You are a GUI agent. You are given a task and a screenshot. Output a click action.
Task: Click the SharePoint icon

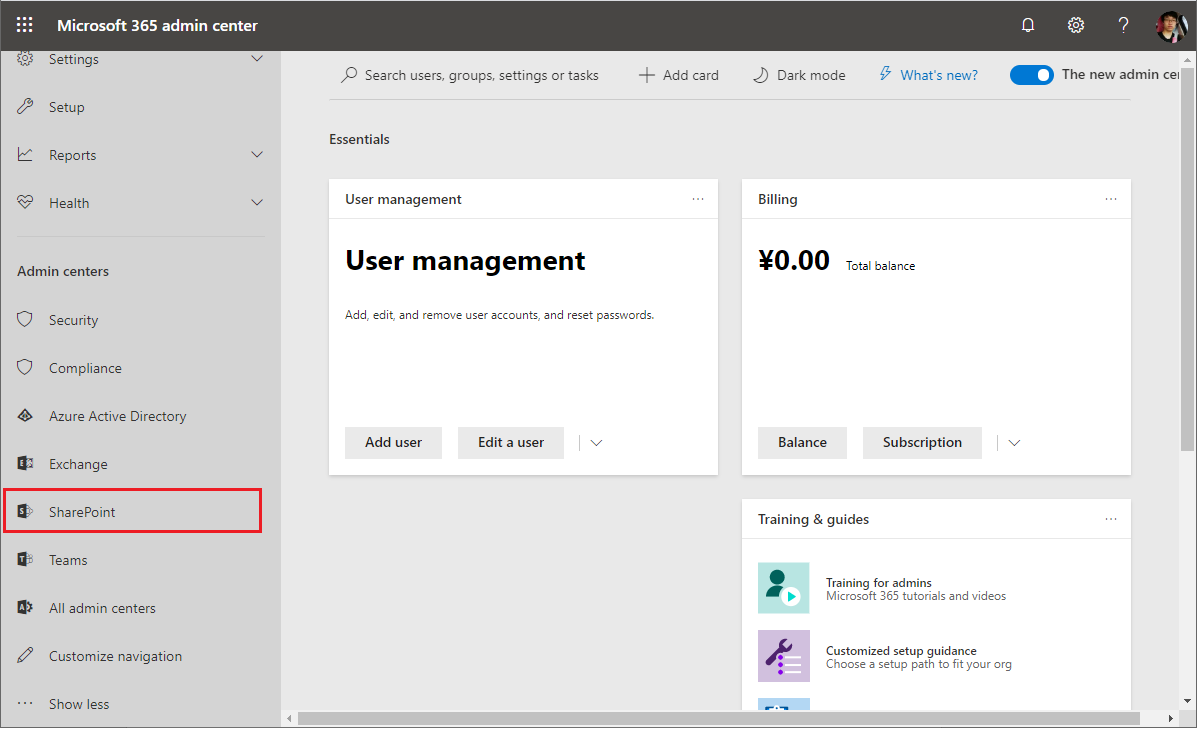tap(25, 511)
